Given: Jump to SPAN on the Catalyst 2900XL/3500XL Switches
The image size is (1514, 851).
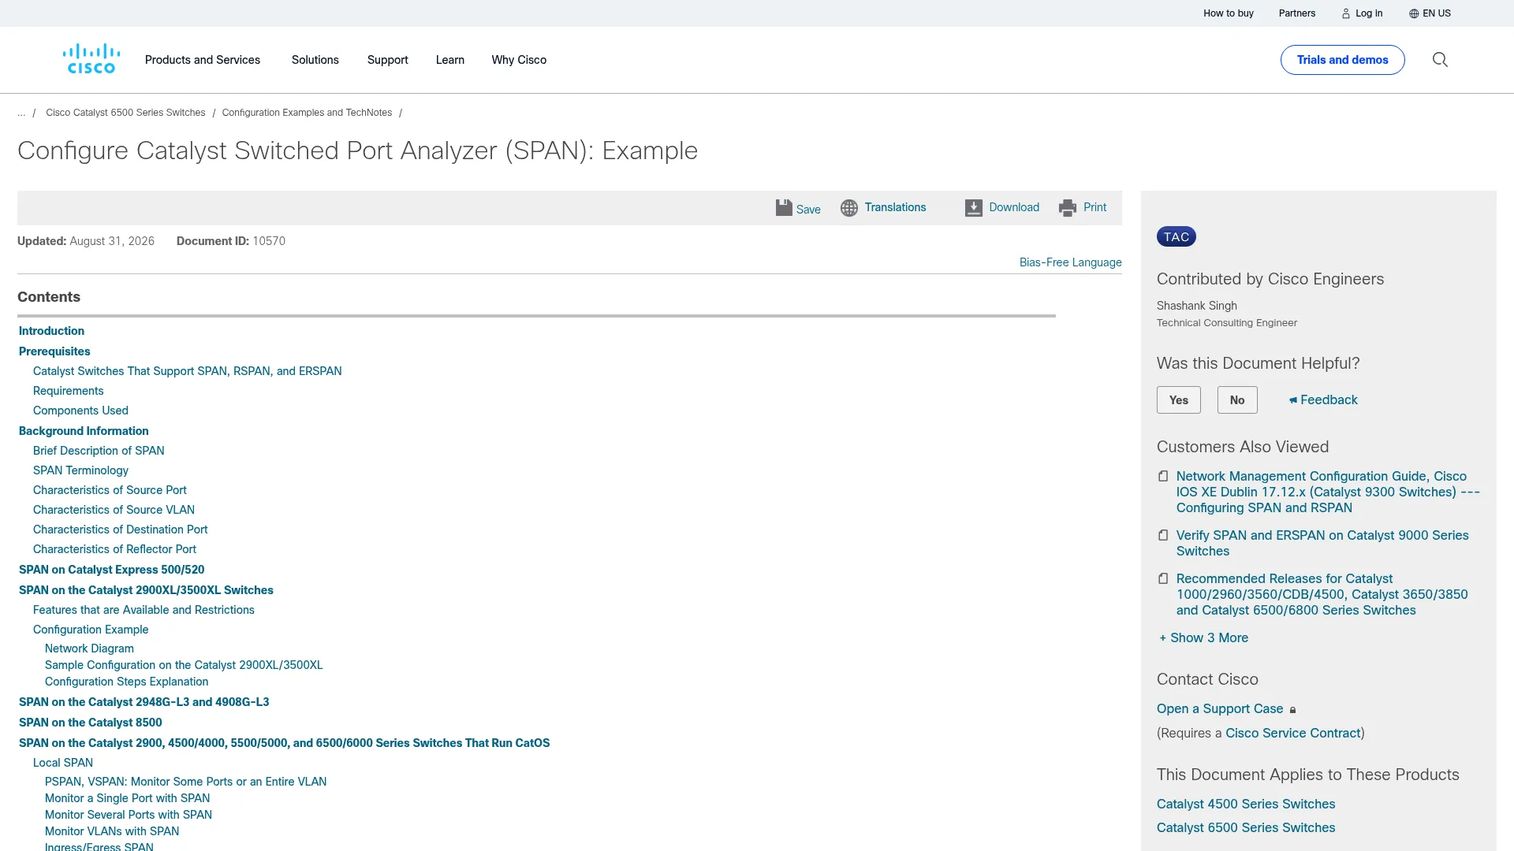Looking at the screenshot, I should [146, 591].
